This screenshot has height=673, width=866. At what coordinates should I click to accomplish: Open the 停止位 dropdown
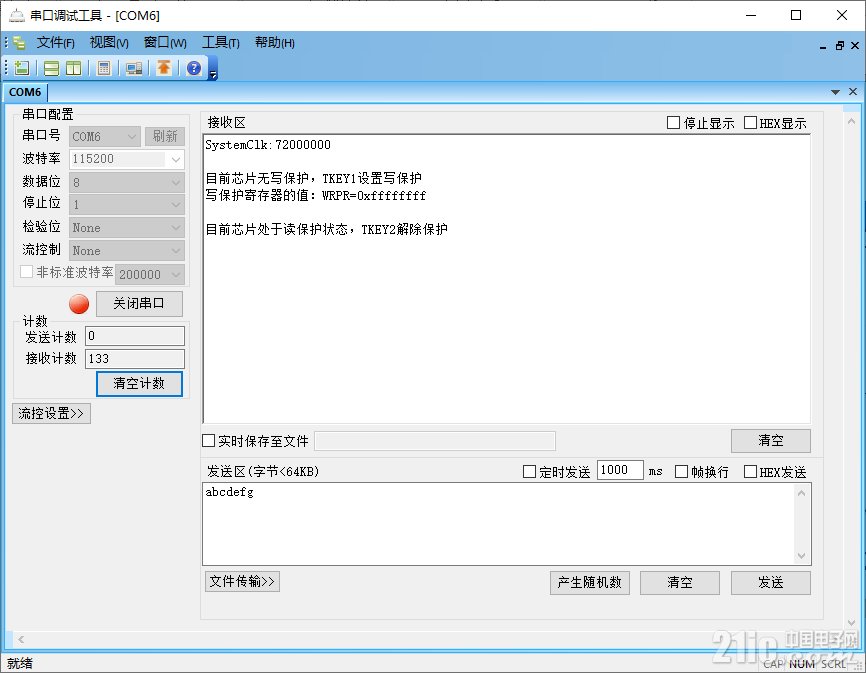(127, 205)
